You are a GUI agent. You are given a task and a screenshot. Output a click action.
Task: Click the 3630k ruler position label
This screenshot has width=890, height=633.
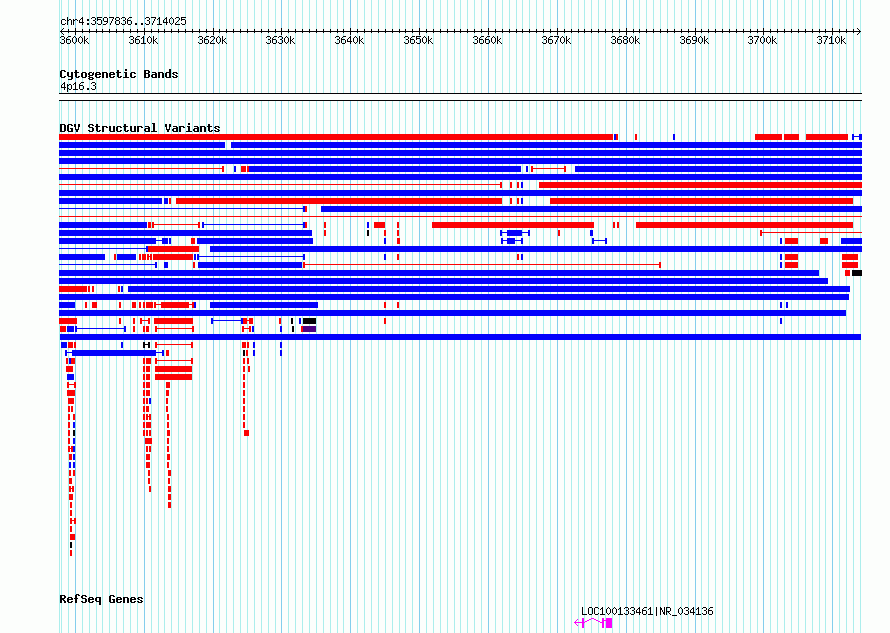280,40
